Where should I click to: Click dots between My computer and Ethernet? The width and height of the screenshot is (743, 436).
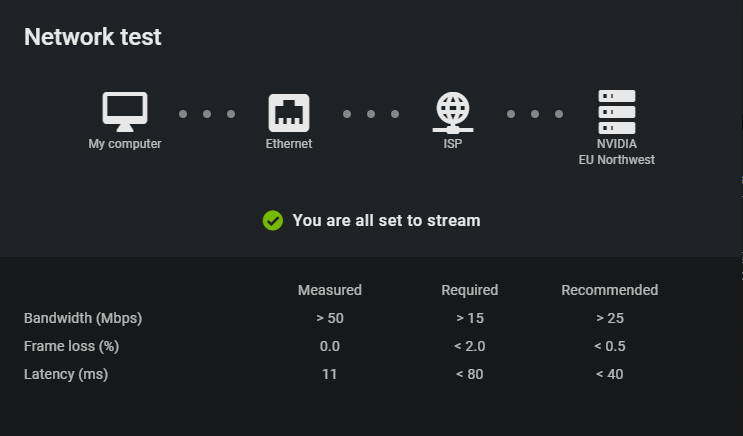[x=207, y=114]
